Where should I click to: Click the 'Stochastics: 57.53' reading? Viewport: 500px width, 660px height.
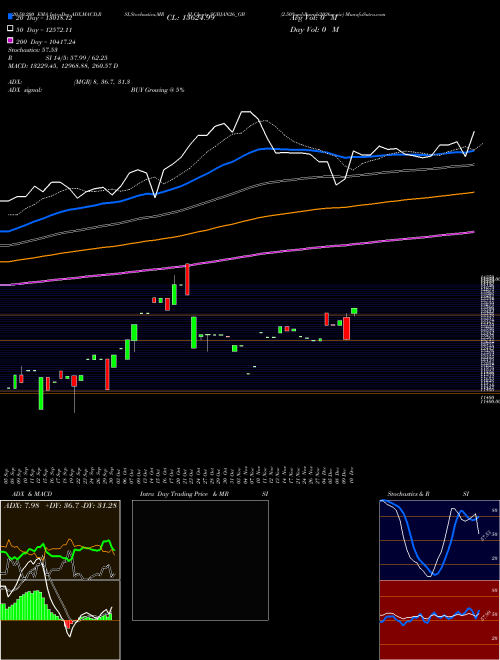click(33, 50)
